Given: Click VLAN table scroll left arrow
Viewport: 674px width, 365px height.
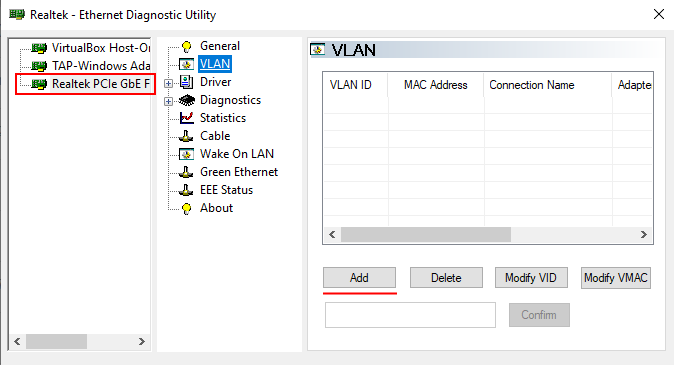Looking at the screenshot, I should 332,234.
